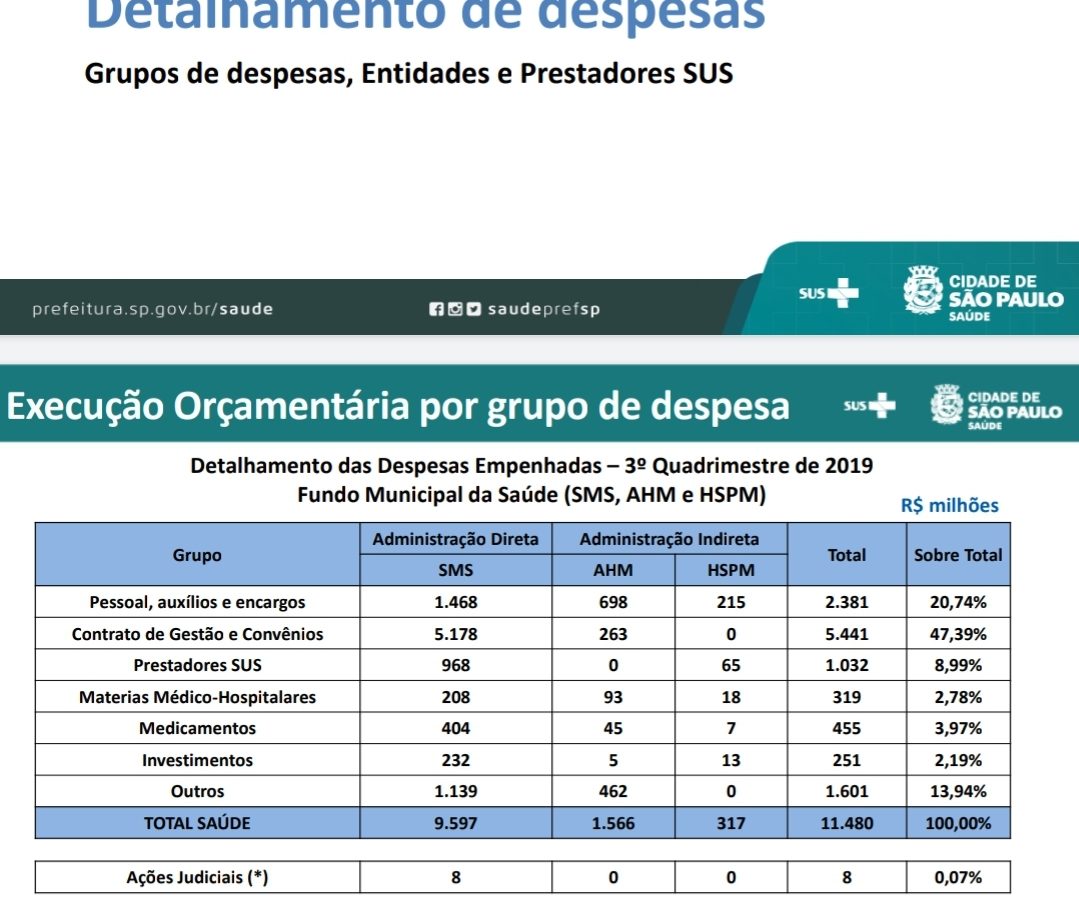Click the 'Administração Indireta' header cell
This screenshot has width=1079, height=900.
[669, 539]
